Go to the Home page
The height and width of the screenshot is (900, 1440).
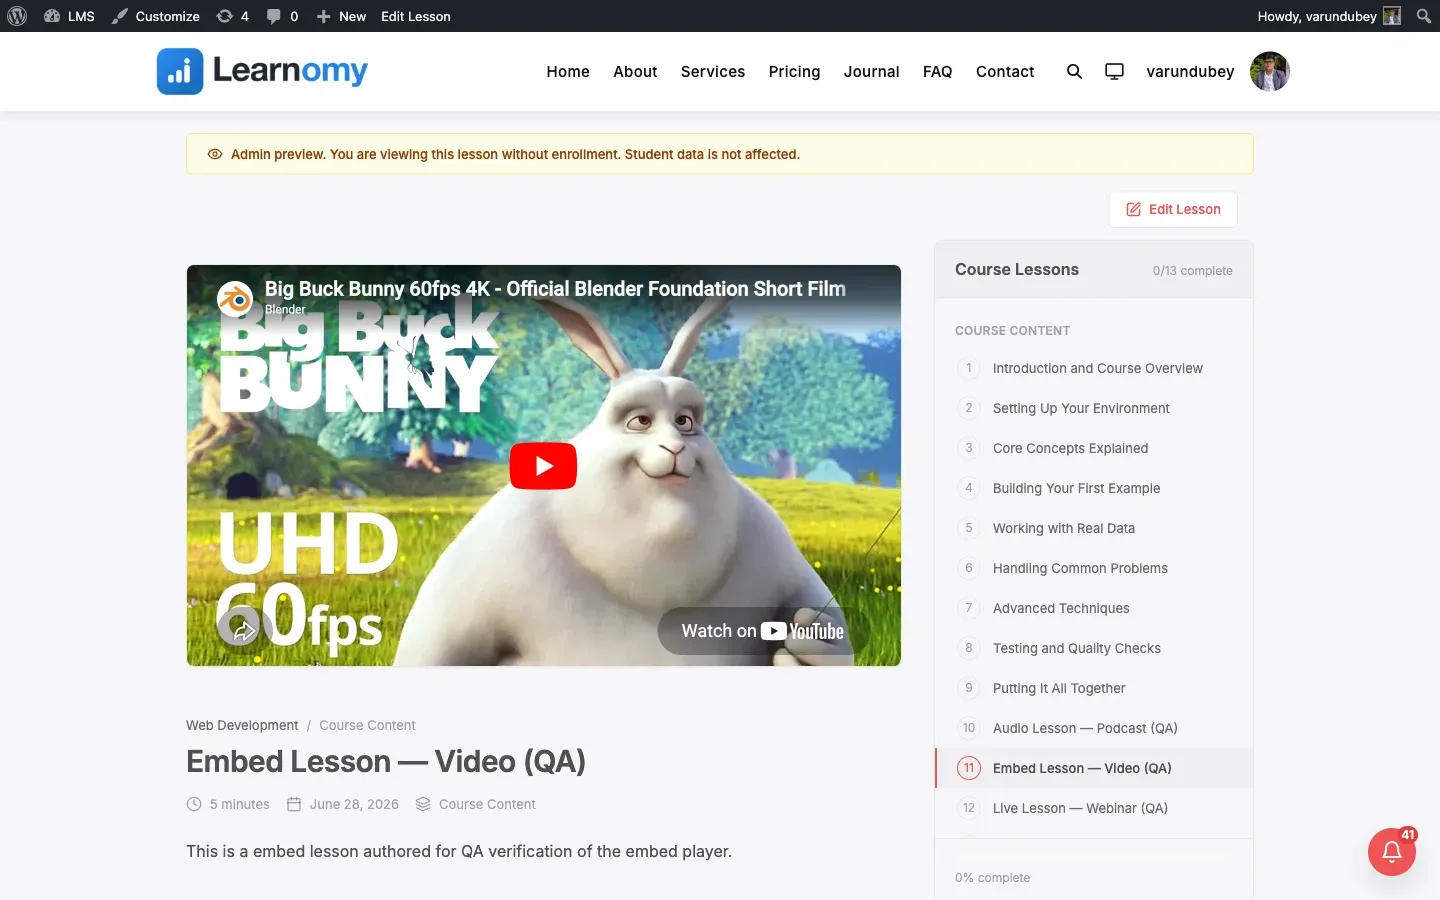point(568,72)
